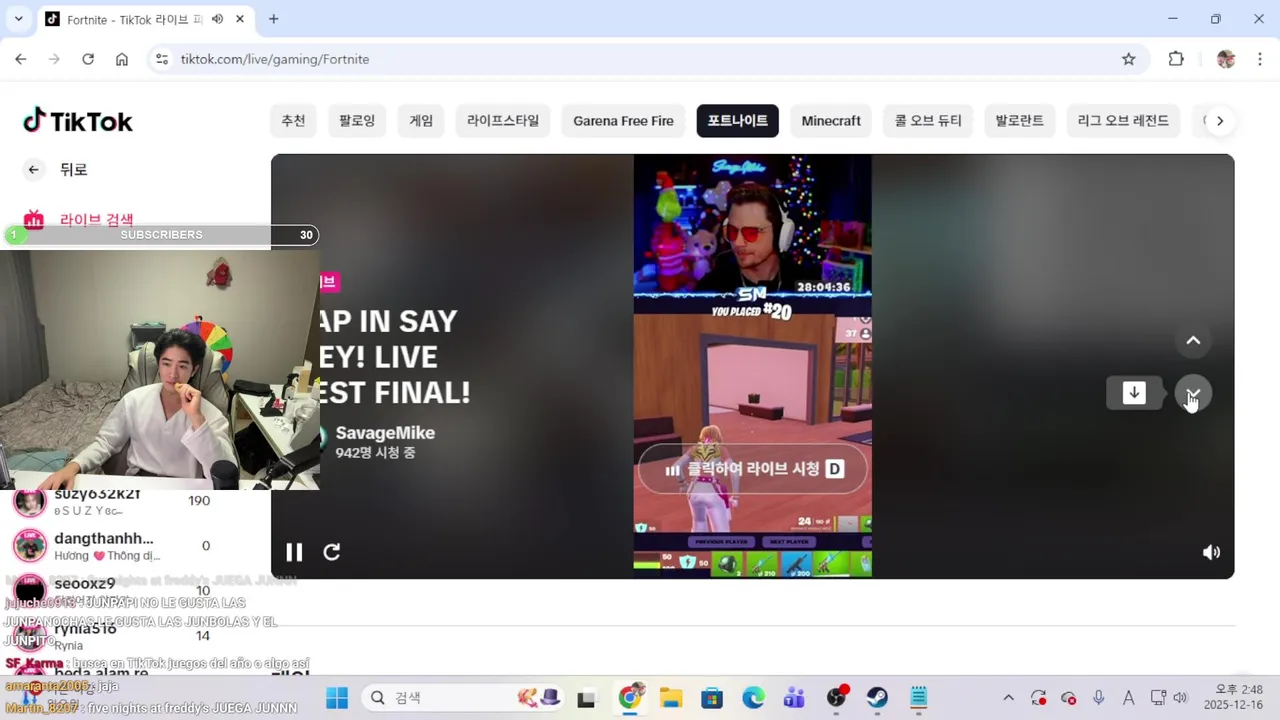This screenshot has height=720, width=1280.
Task: Open the browser extensions menu
Action: click(1176, 59)
